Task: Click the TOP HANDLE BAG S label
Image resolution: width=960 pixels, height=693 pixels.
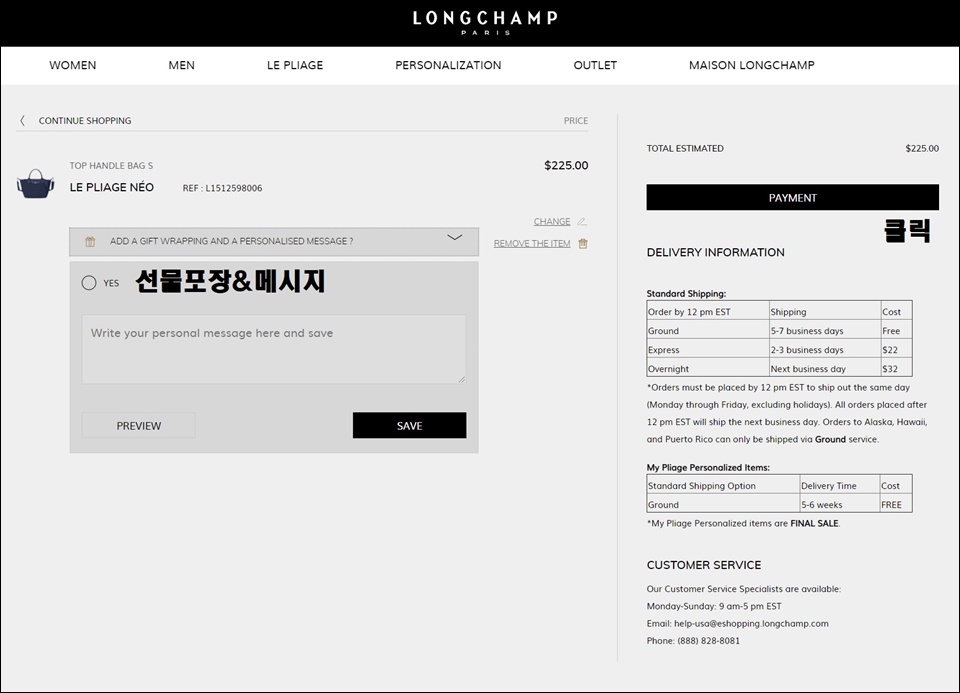Action: click(111, 166)
